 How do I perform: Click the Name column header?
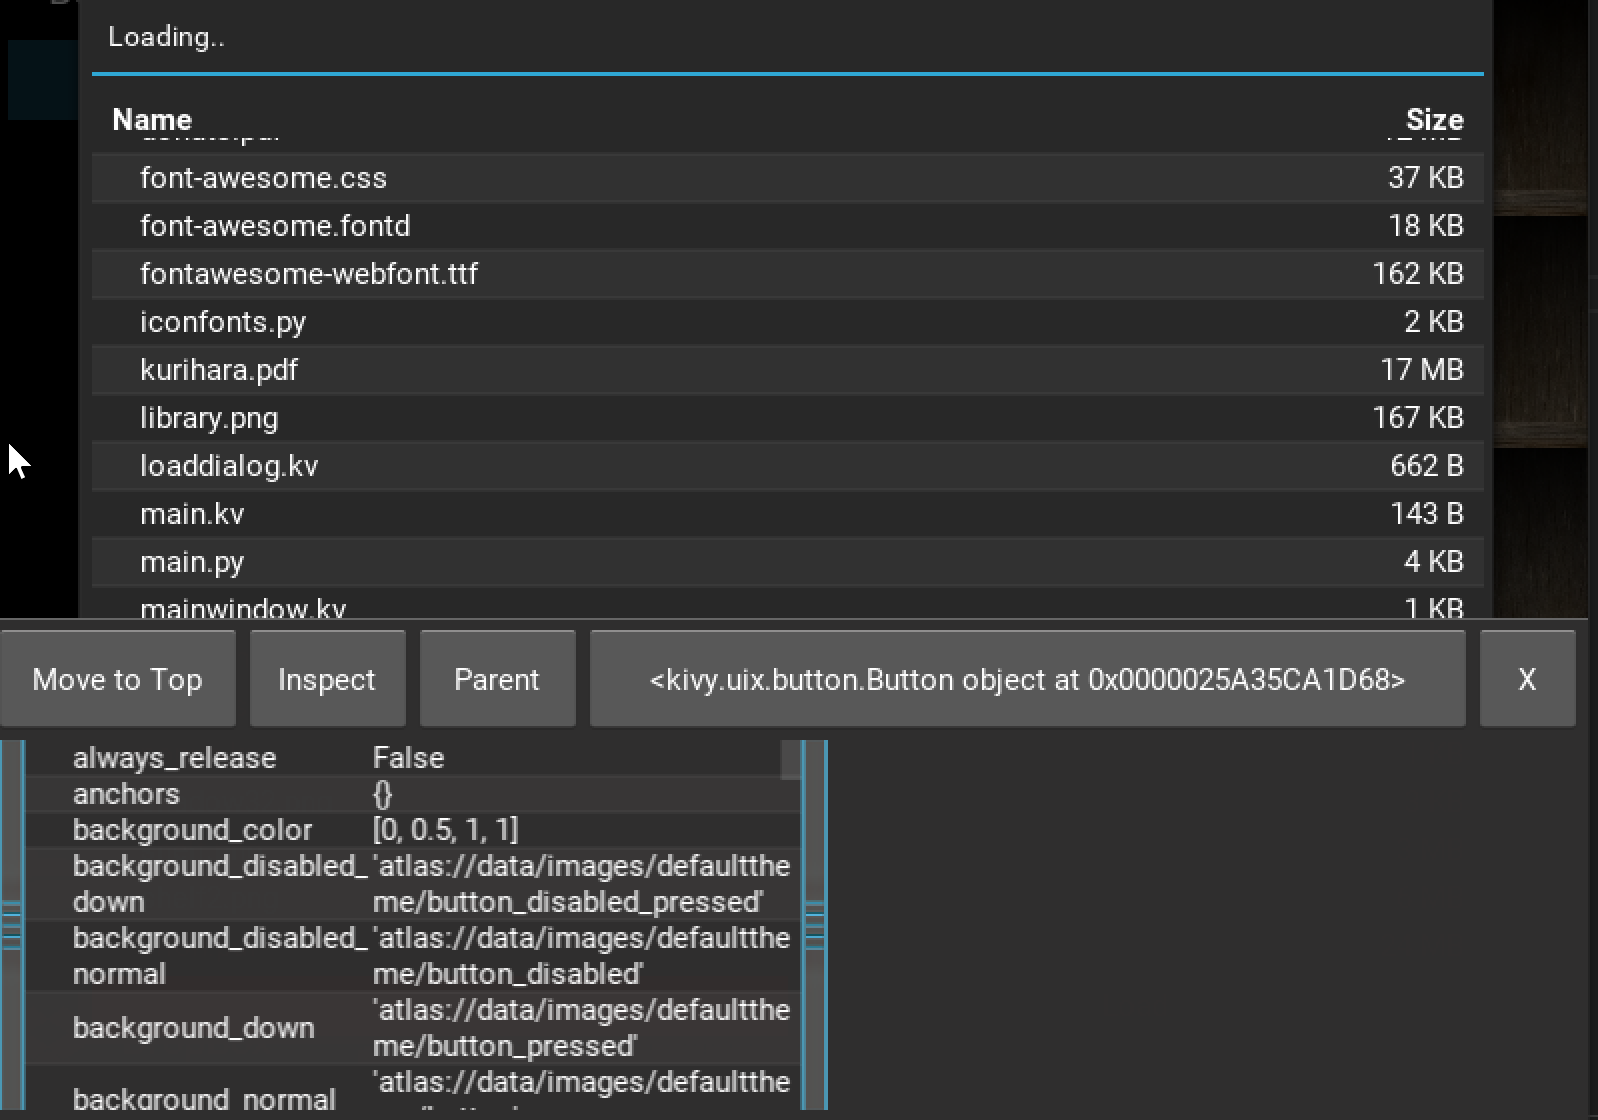point(152,120)
